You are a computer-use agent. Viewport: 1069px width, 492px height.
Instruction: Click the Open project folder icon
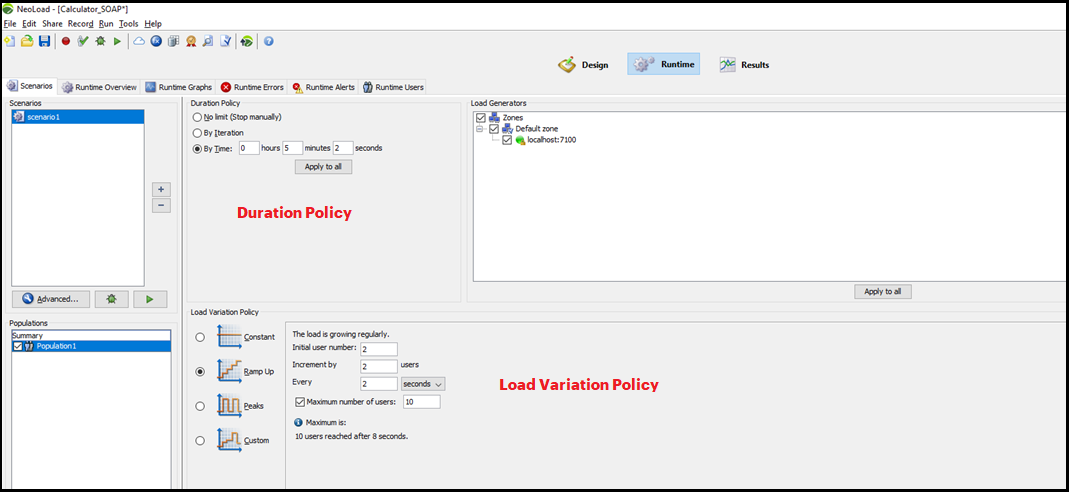(27, 42)
